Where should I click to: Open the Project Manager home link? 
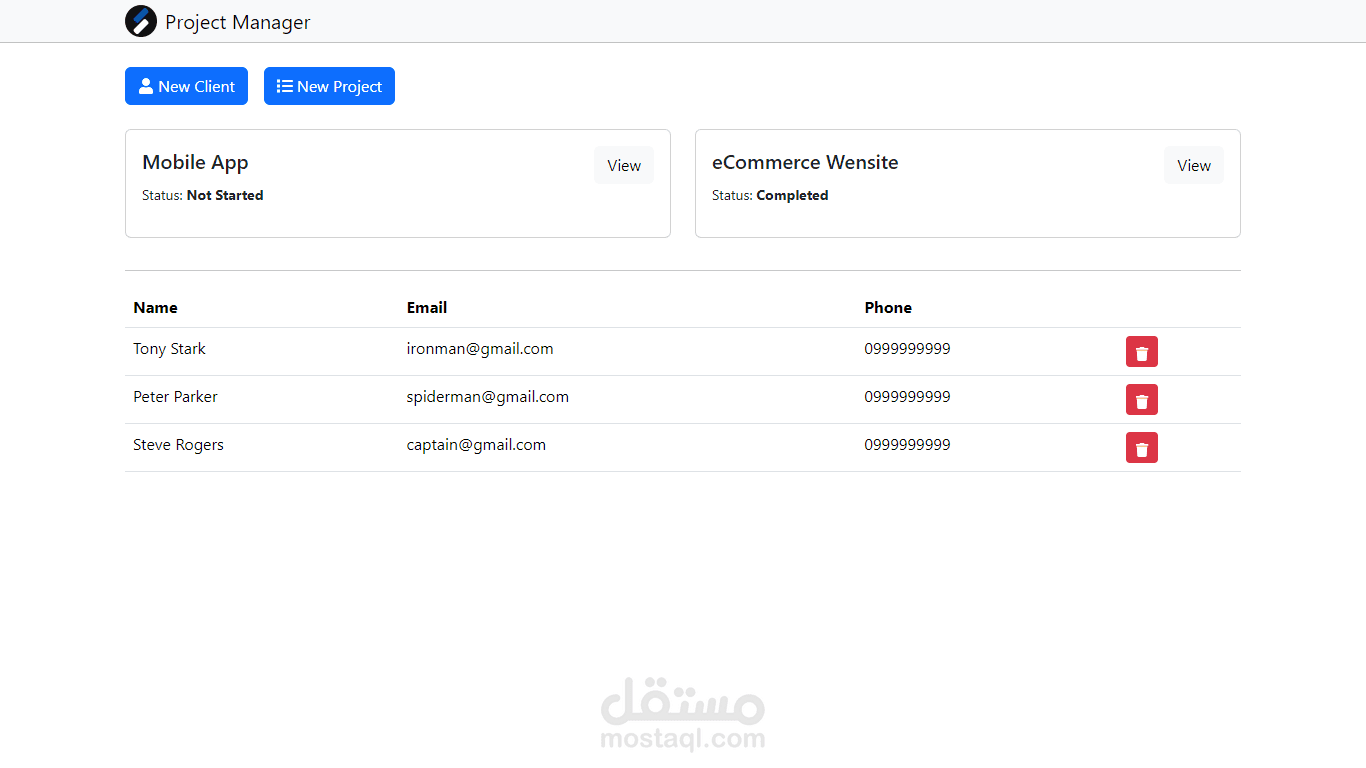(x=218, y=22)
